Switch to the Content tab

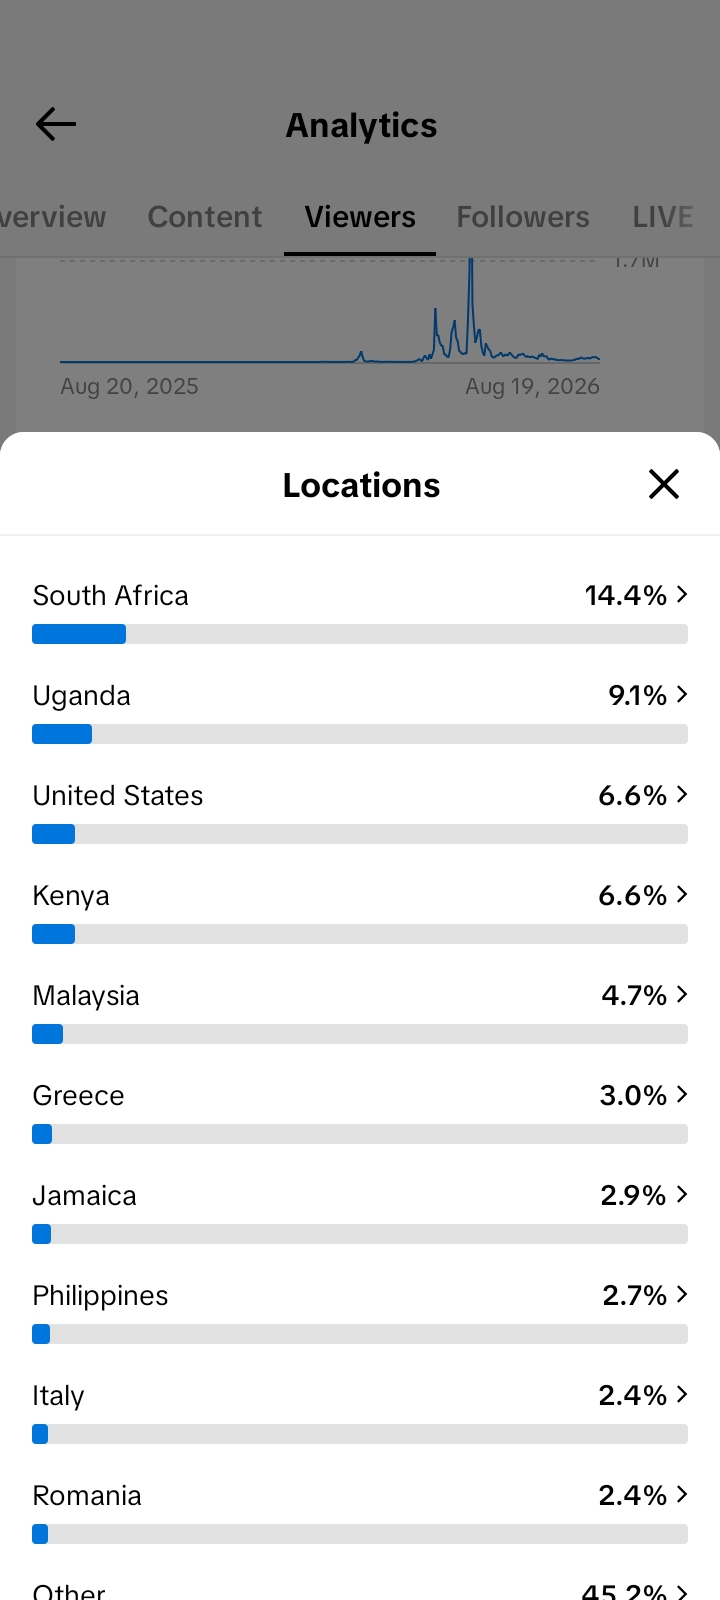pyautogui.click(x=205, y=217)
